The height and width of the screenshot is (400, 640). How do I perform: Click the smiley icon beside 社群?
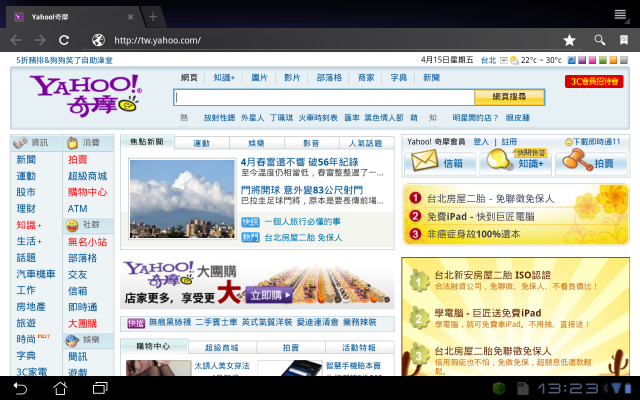tap(72, 225)
